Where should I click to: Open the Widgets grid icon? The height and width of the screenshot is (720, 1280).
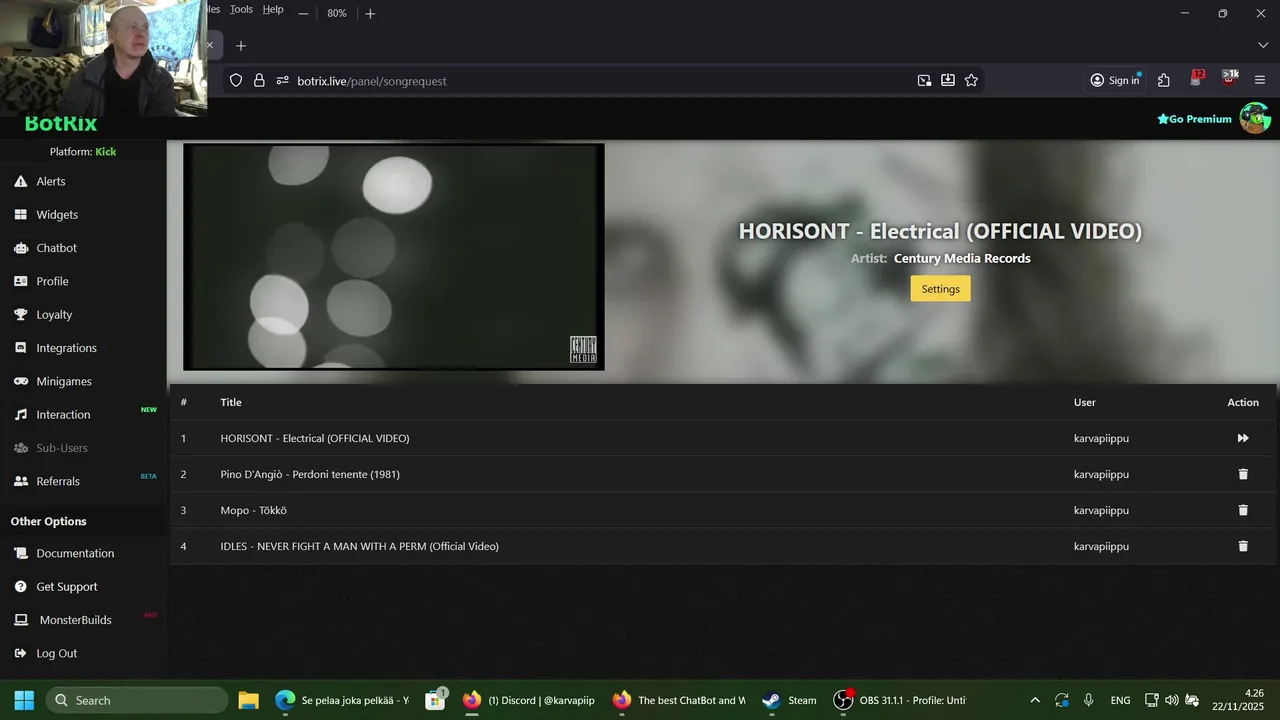pyautogui.click(x=20, y=214)
